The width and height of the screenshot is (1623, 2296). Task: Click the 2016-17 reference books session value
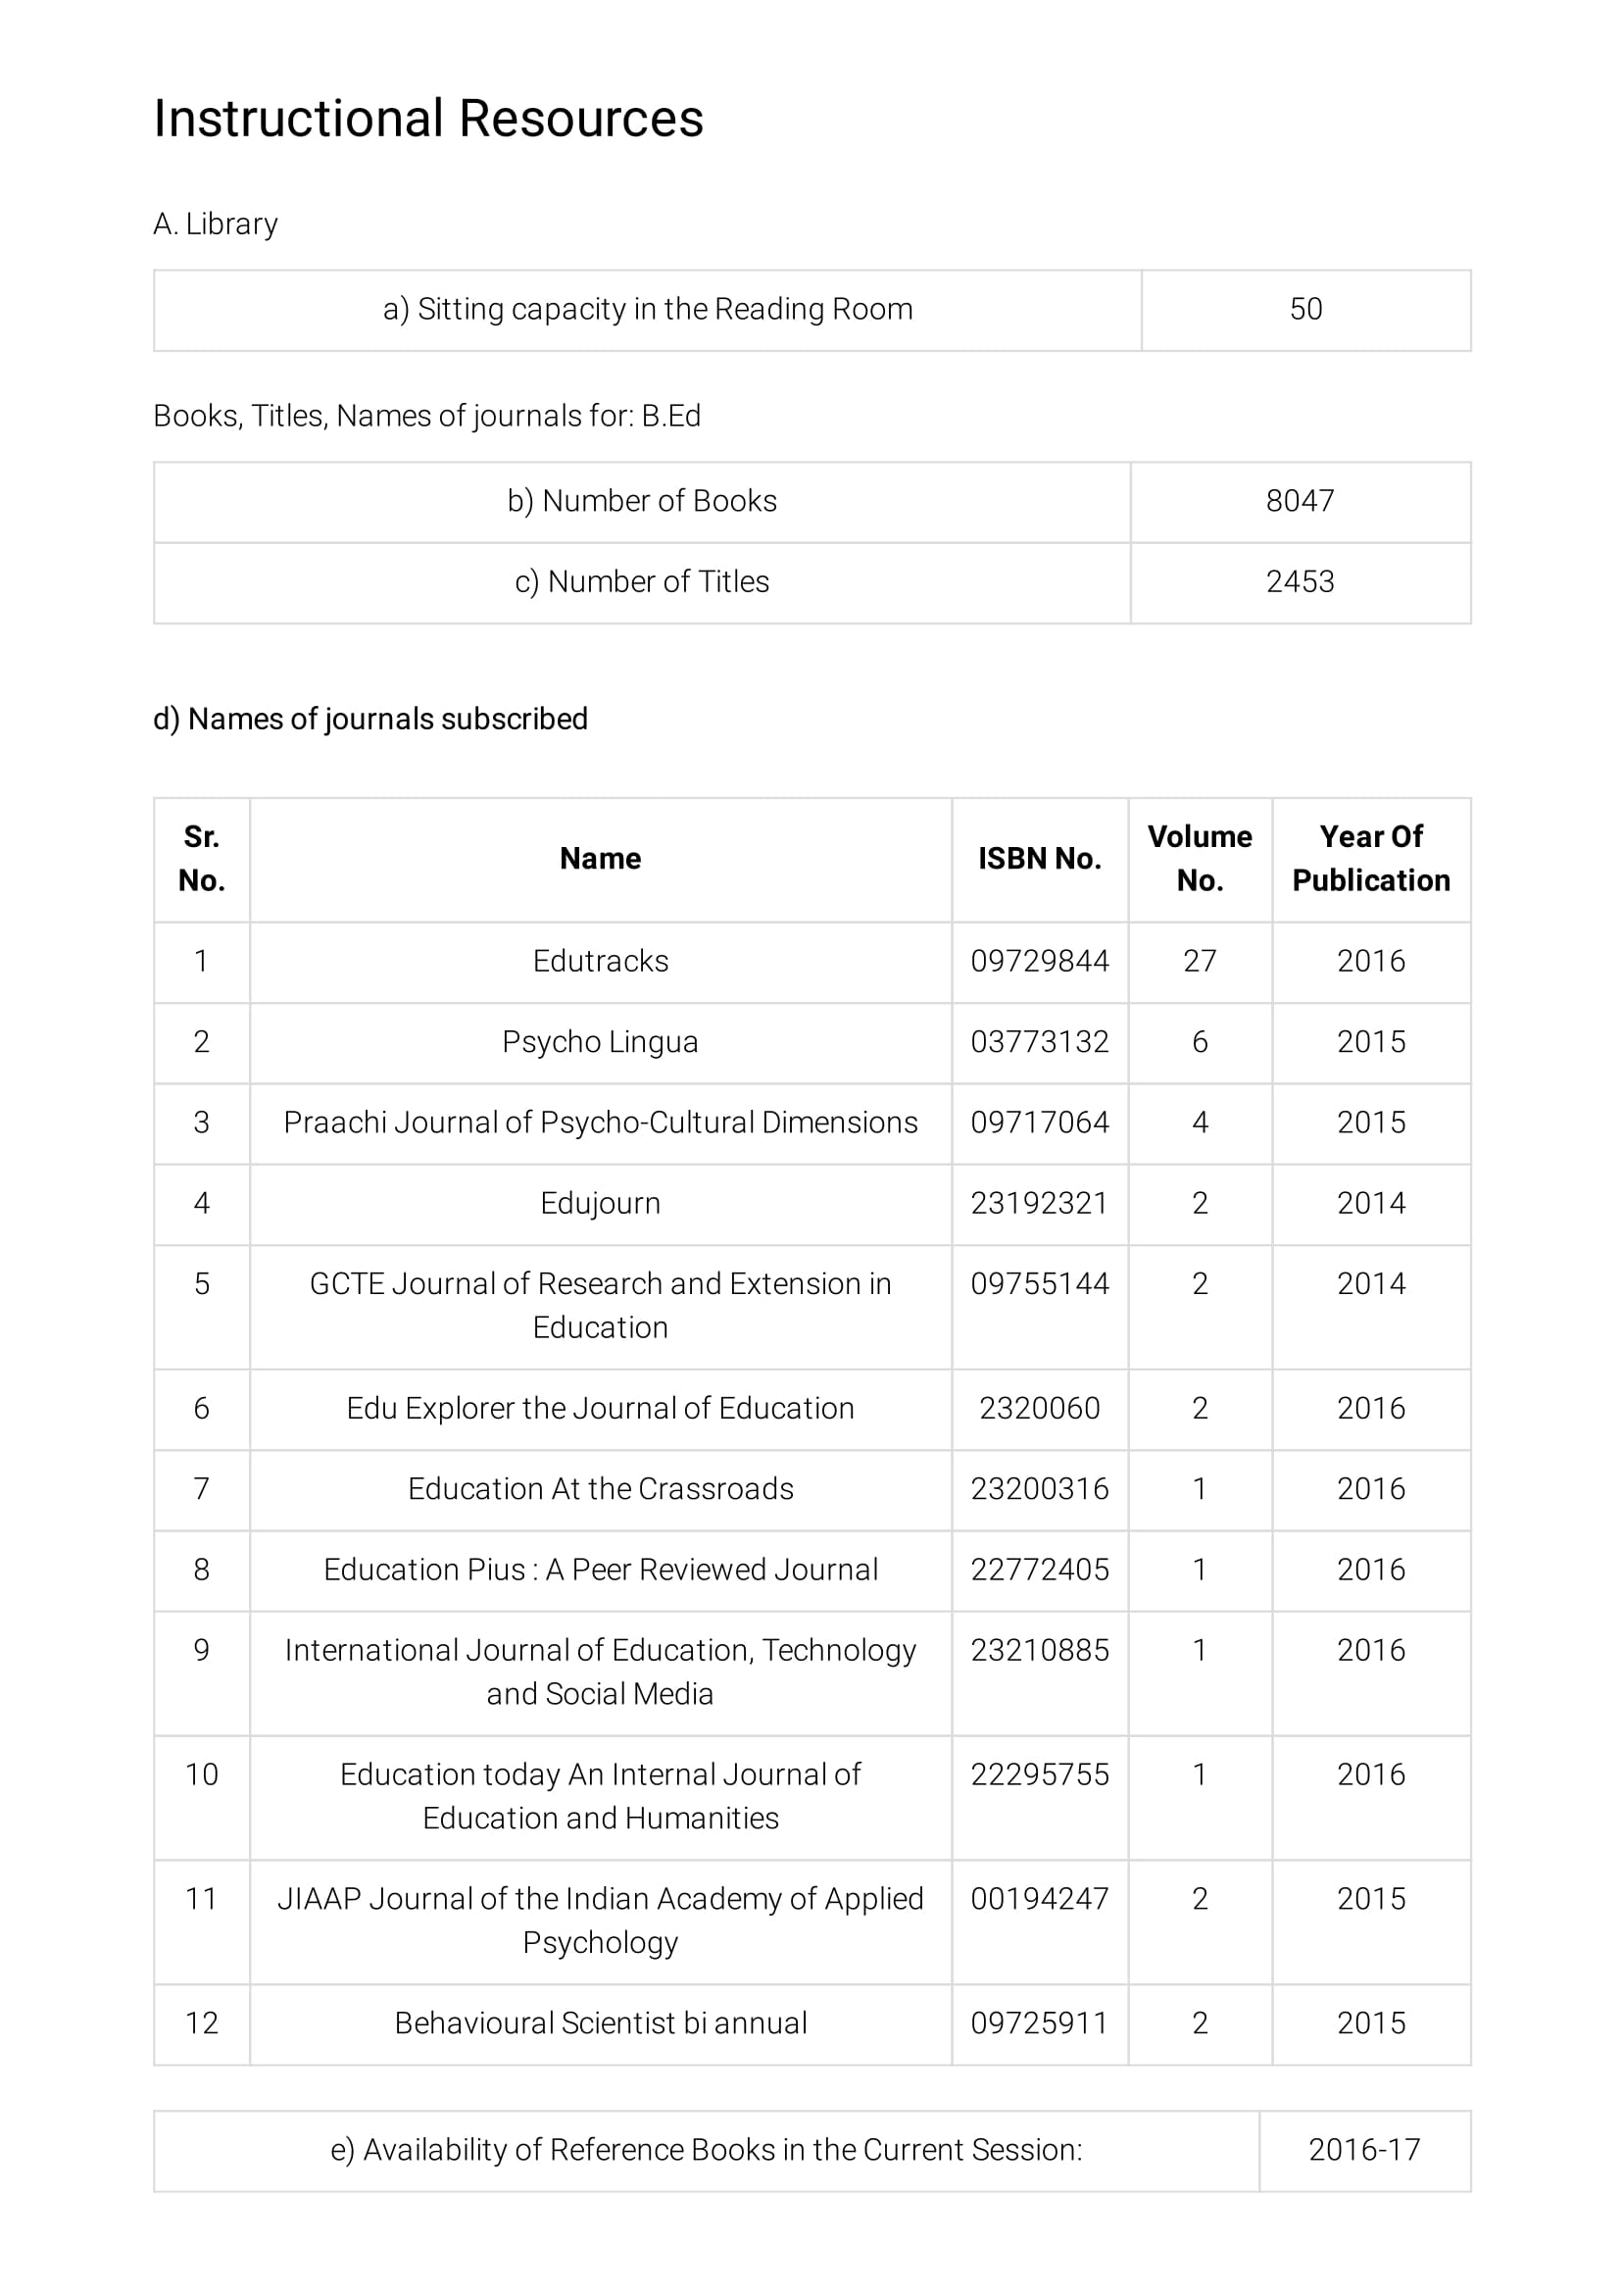tap(1364, 2150)
